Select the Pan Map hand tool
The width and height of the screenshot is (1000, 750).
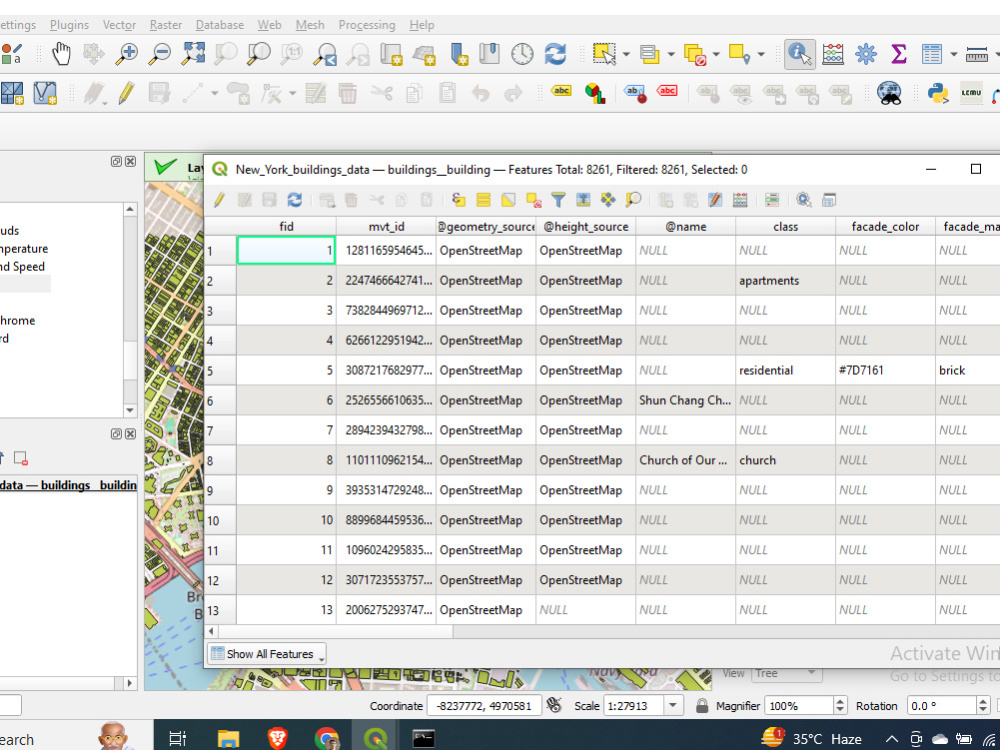coord(61,54)
